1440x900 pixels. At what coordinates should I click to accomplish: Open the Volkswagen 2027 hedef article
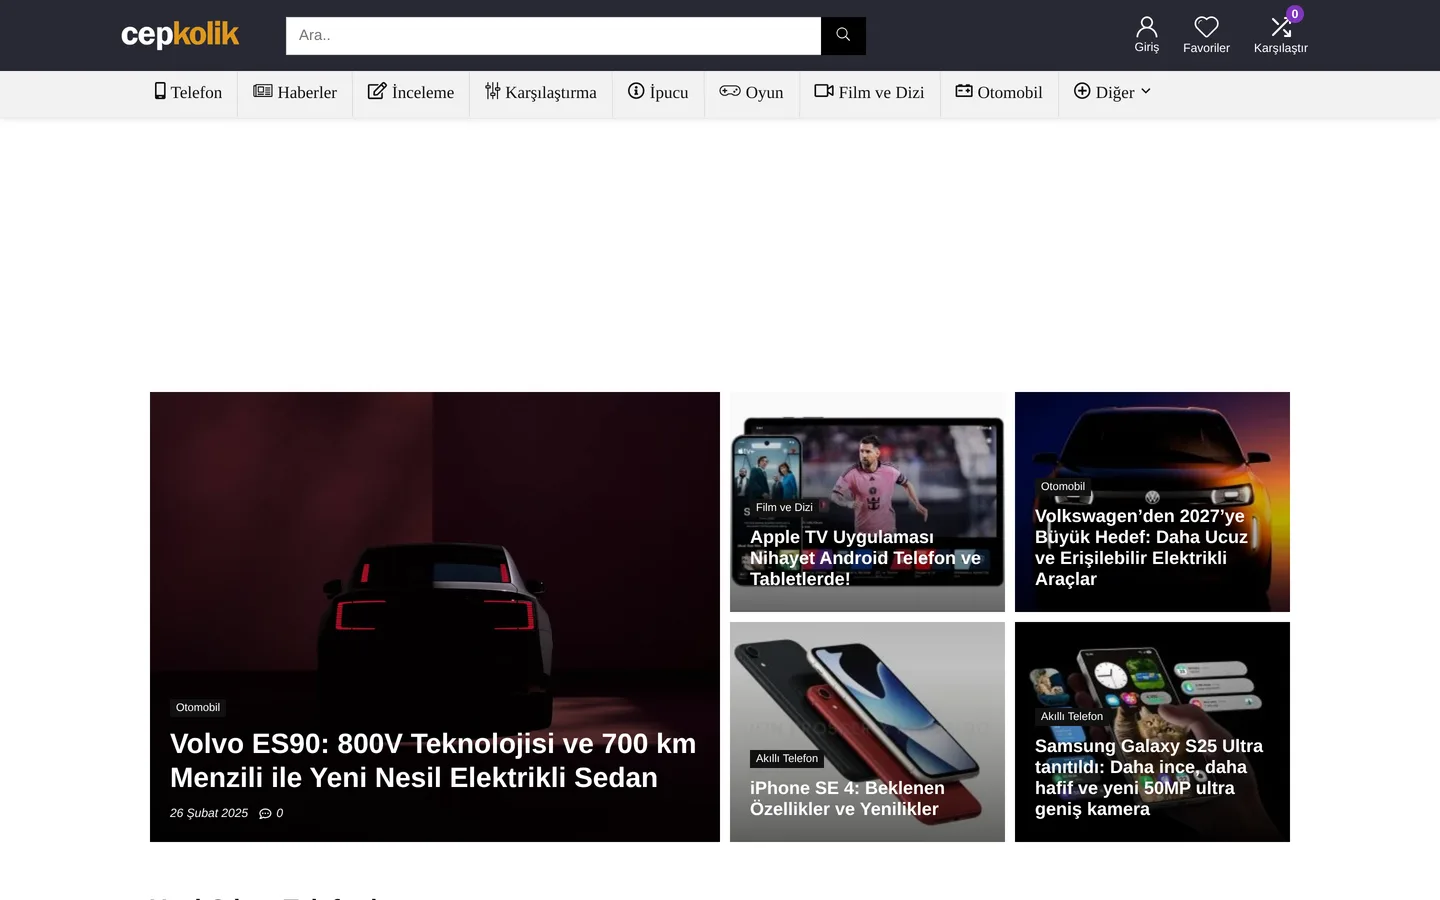[x=1141, y=548]
